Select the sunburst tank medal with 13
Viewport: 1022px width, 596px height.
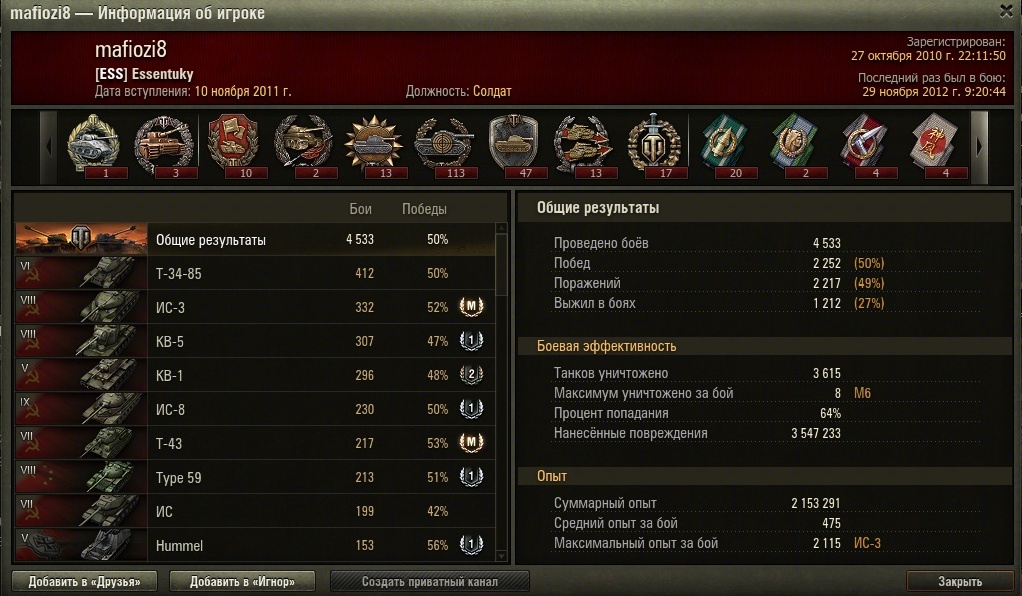click(374, 146)
